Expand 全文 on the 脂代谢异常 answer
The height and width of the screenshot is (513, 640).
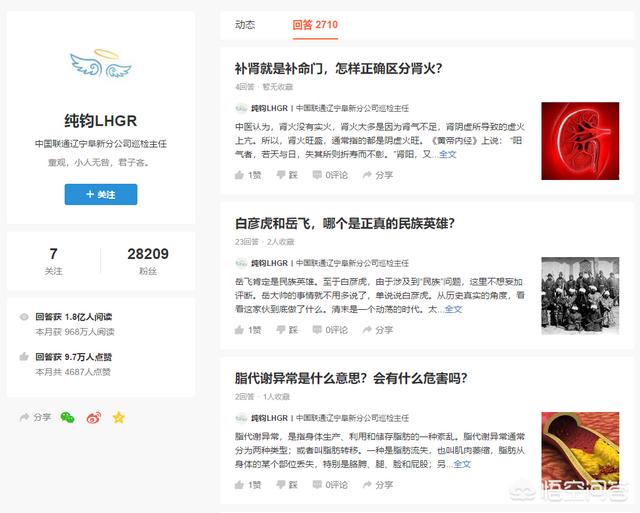461,464
